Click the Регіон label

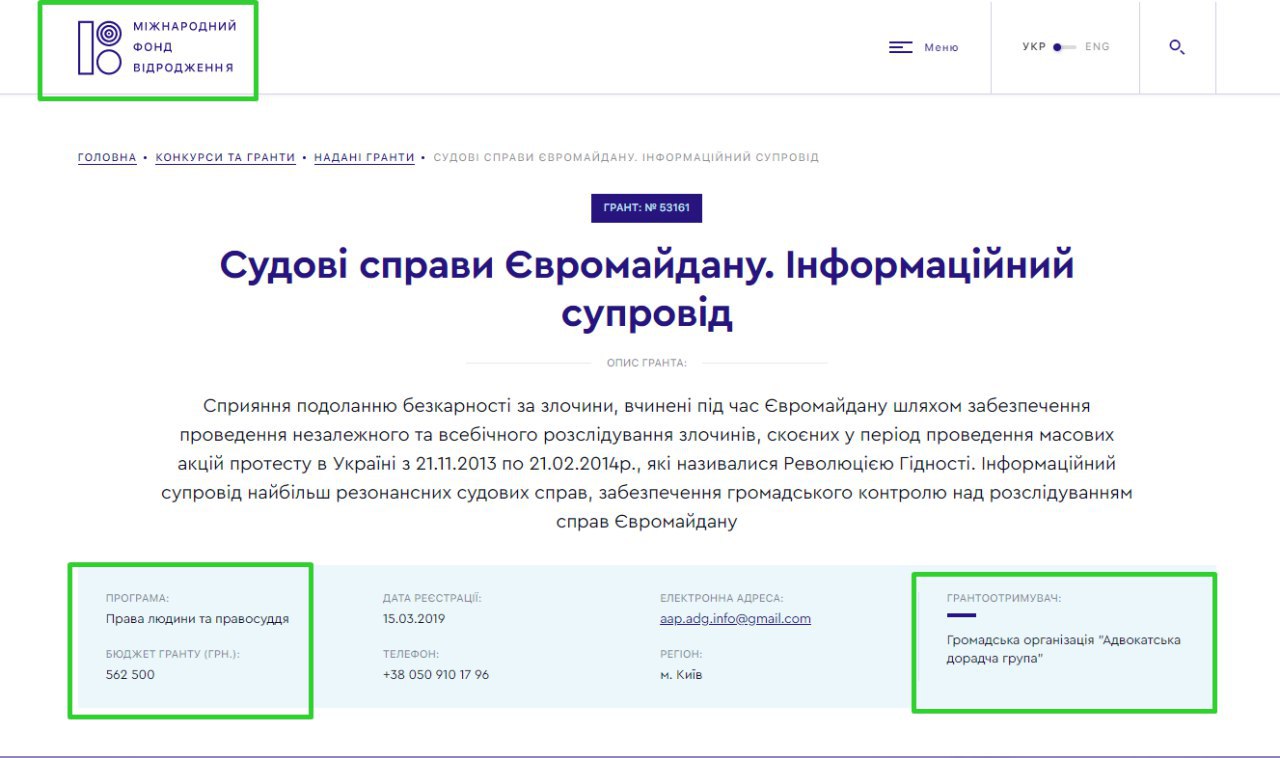[682, 654]
